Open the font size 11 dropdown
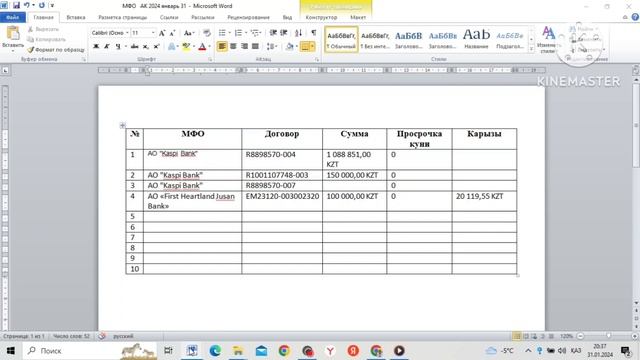This screenshot has width=640, height=360. [x=153, y=33]
